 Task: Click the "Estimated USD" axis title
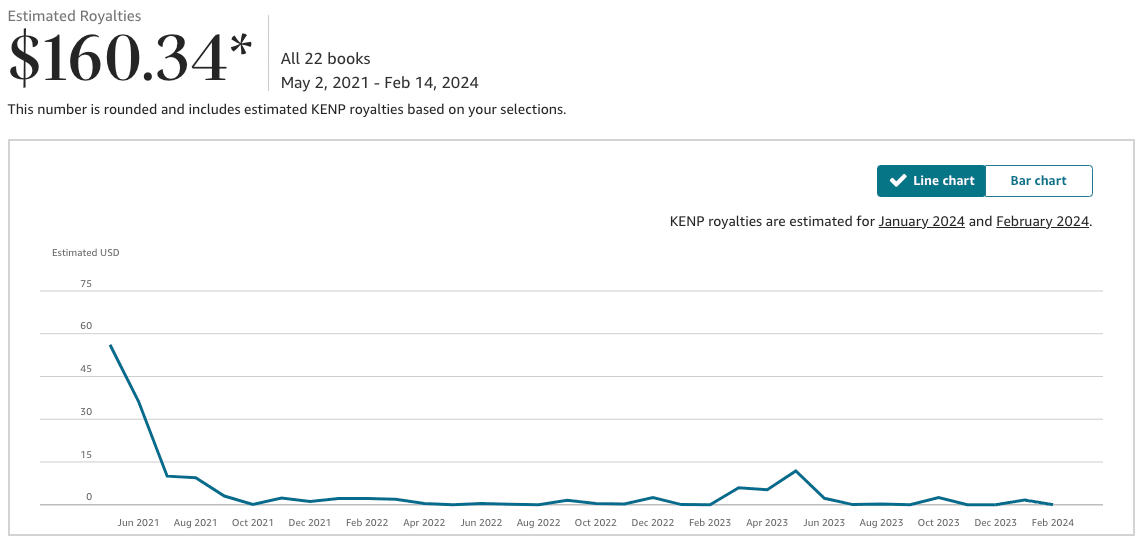86,253
